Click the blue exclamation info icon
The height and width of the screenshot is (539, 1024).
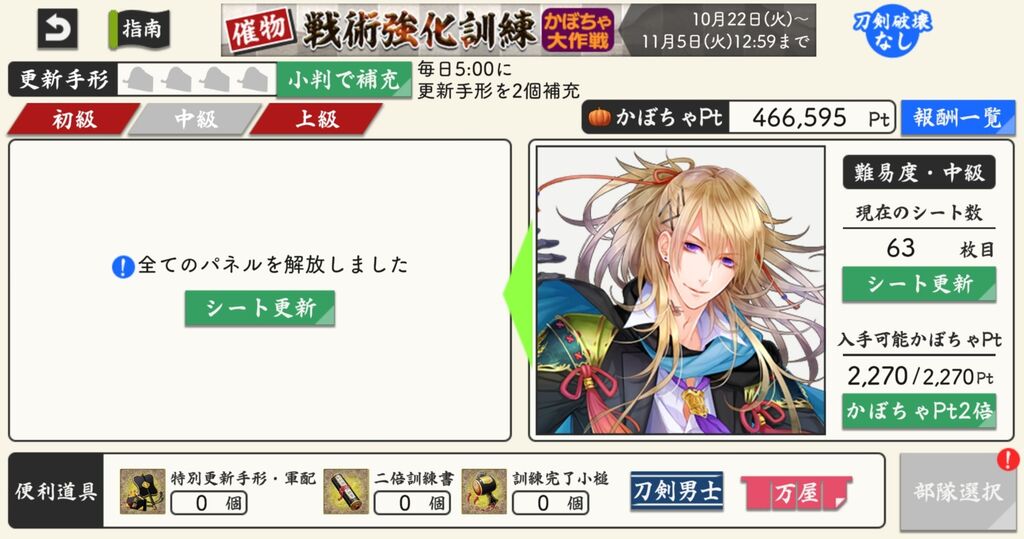123,267
